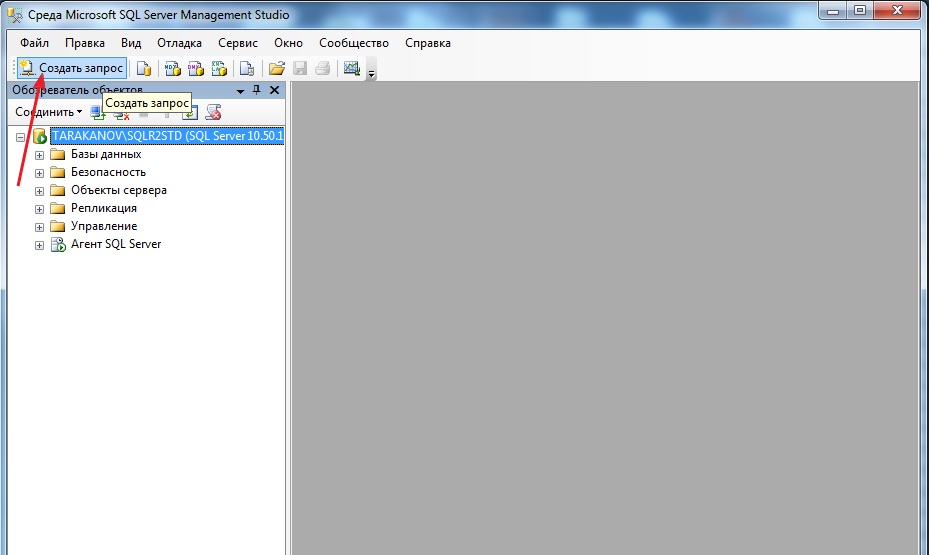929x555 pixels.
Task: Click the Управление folder icon
Action: [x=57, y=226]
